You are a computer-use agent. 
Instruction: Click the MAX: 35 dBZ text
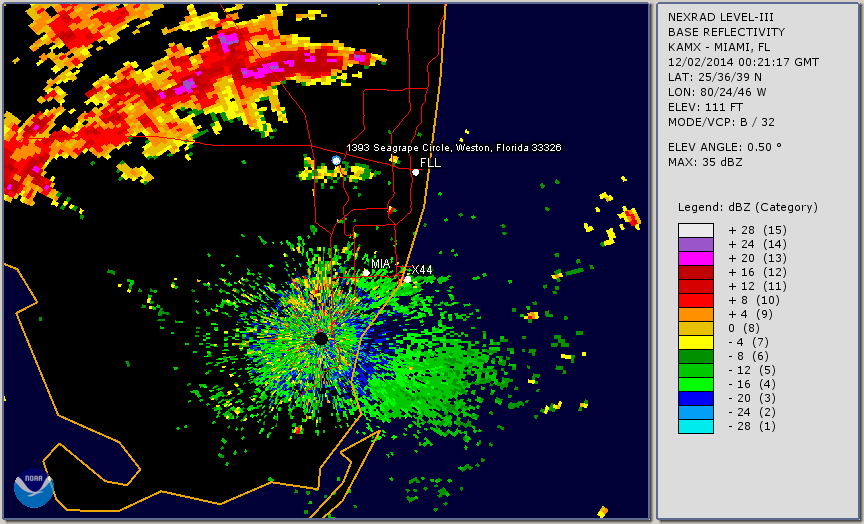coord(705,162)
